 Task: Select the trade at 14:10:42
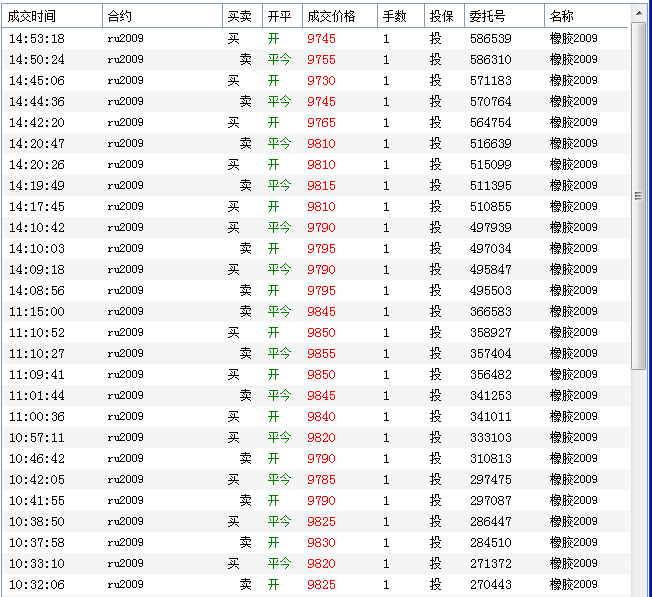(316, 227)
